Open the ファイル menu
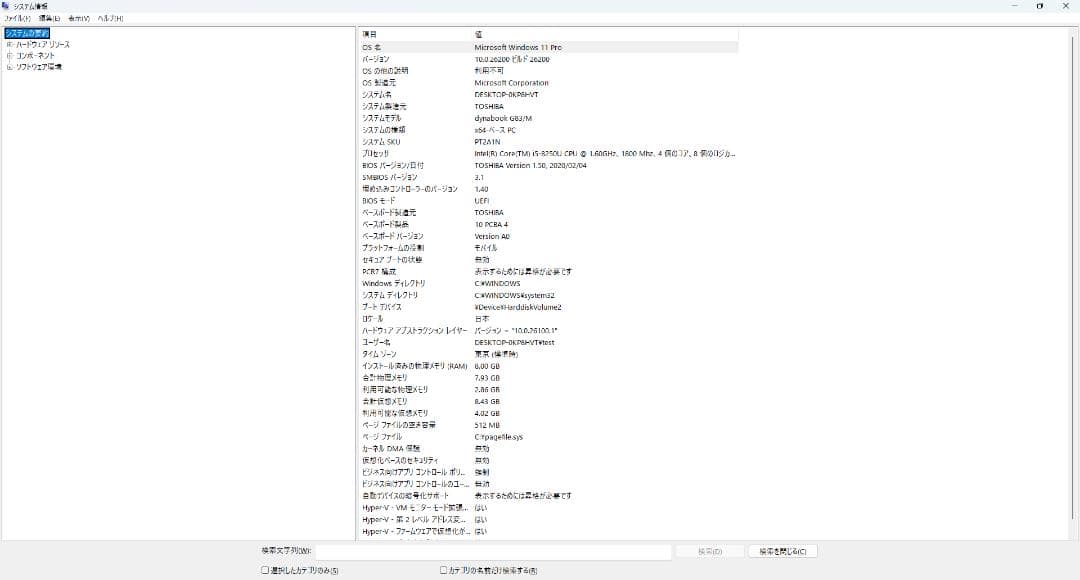Screen dimensions: 1080x580 [15, 17]
